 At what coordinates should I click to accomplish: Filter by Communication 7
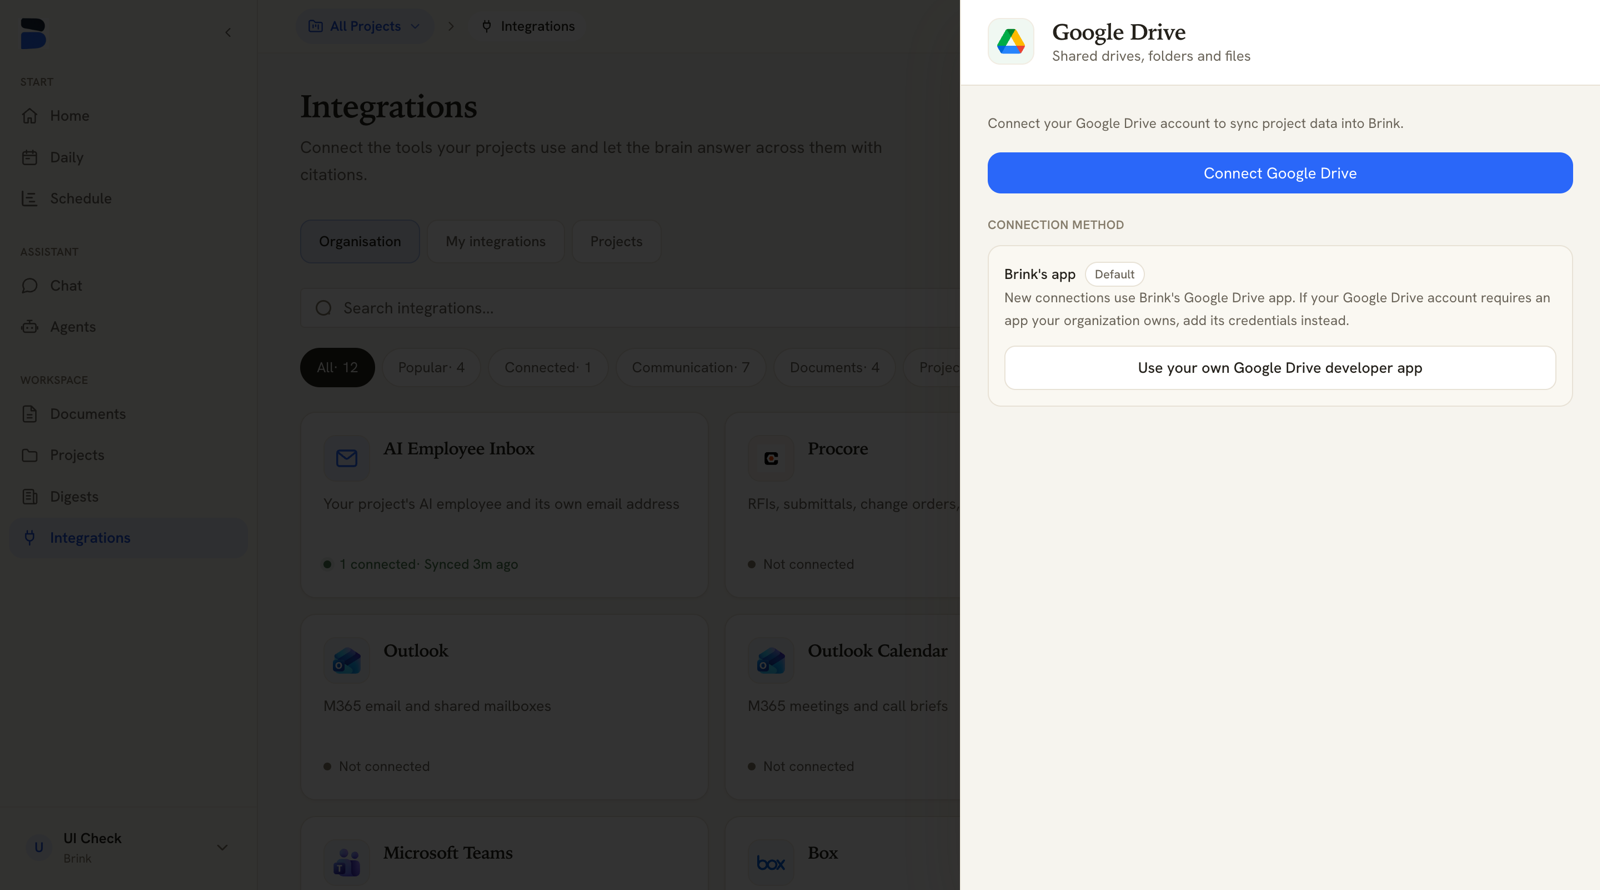click(x=690, y=367)
